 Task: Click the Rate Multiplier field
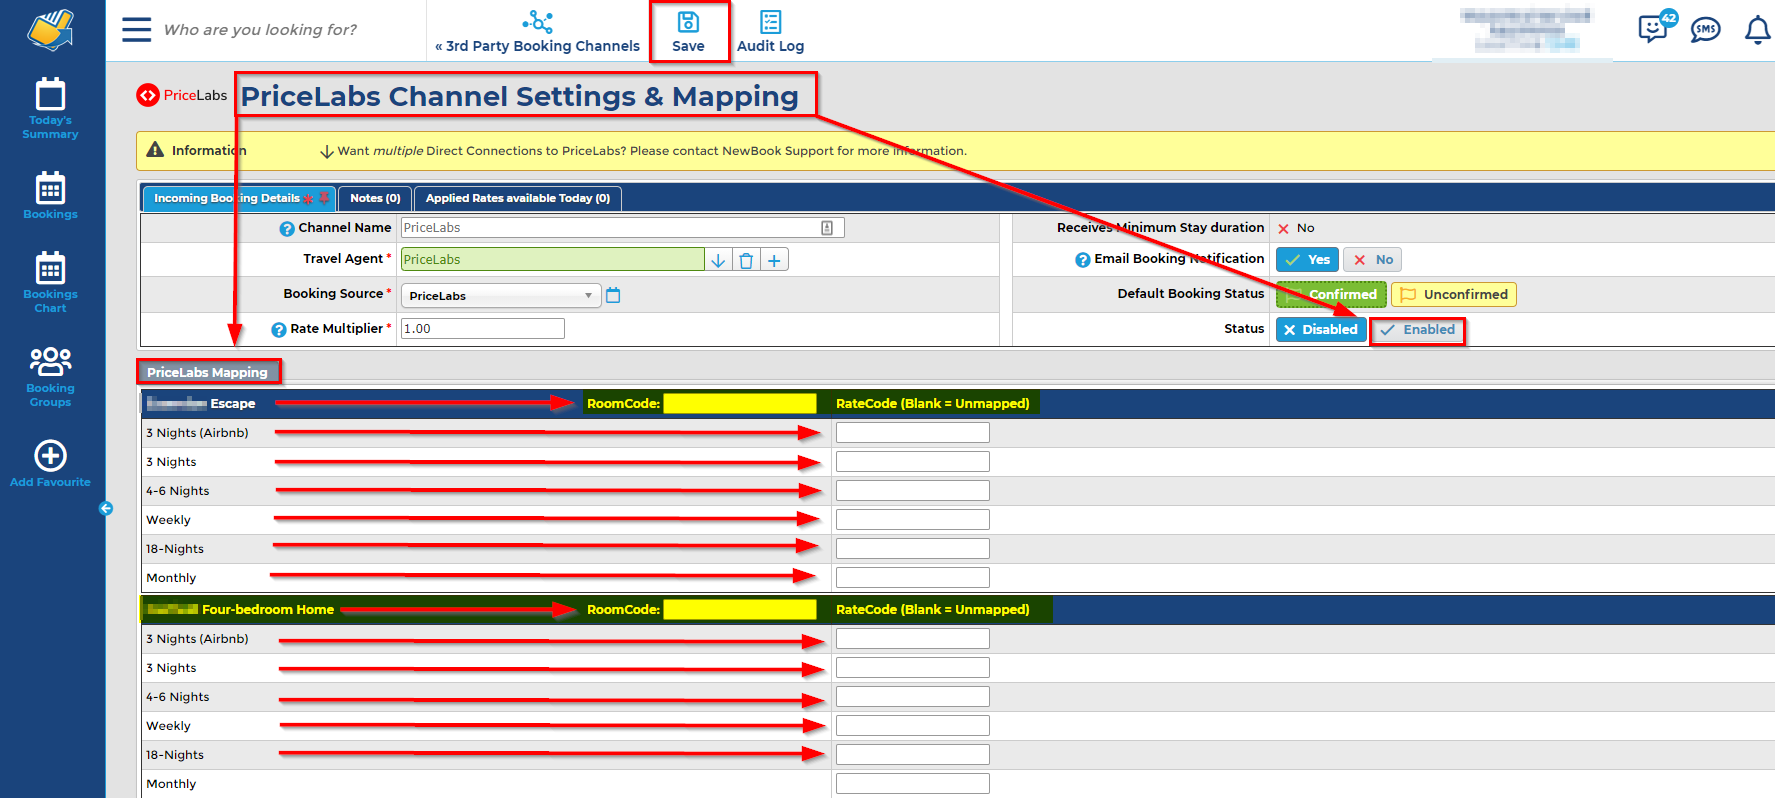[483, 329]
